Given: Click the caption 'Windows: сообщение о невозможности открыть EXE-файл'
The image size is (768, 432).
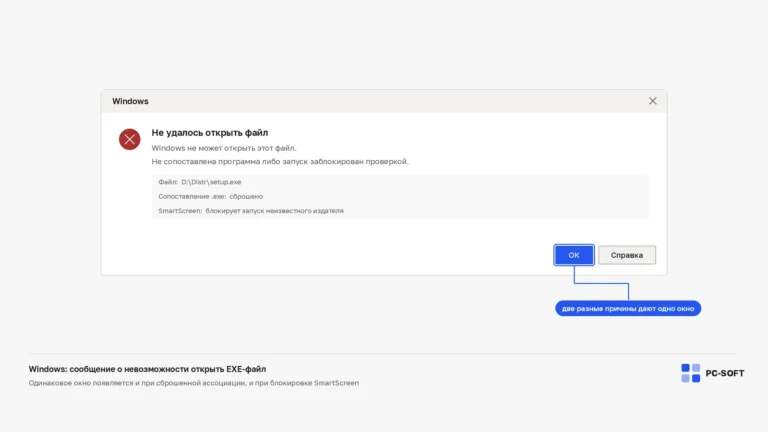Looking at the screenshot, I should point(147,369).
